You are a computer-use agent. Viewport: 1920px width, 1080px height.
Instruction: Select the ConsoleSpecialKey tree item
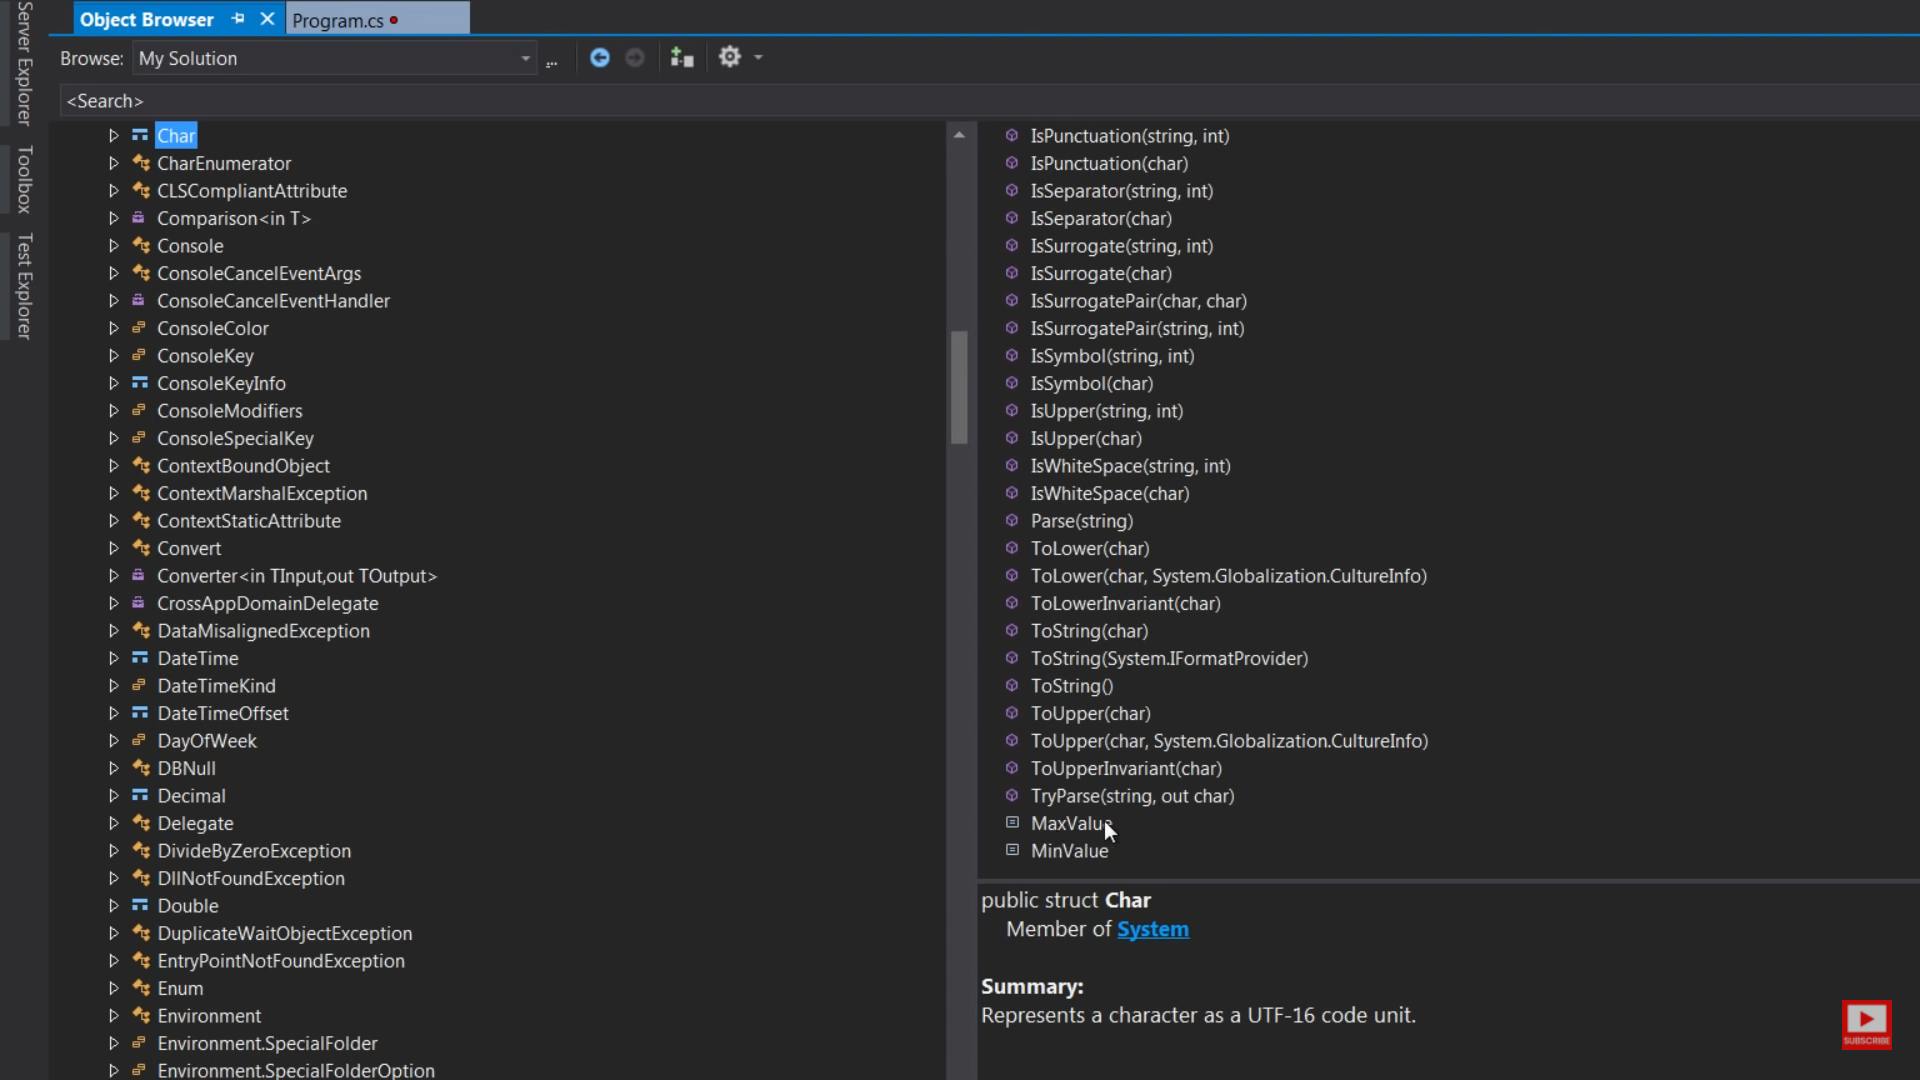(235, 438)
